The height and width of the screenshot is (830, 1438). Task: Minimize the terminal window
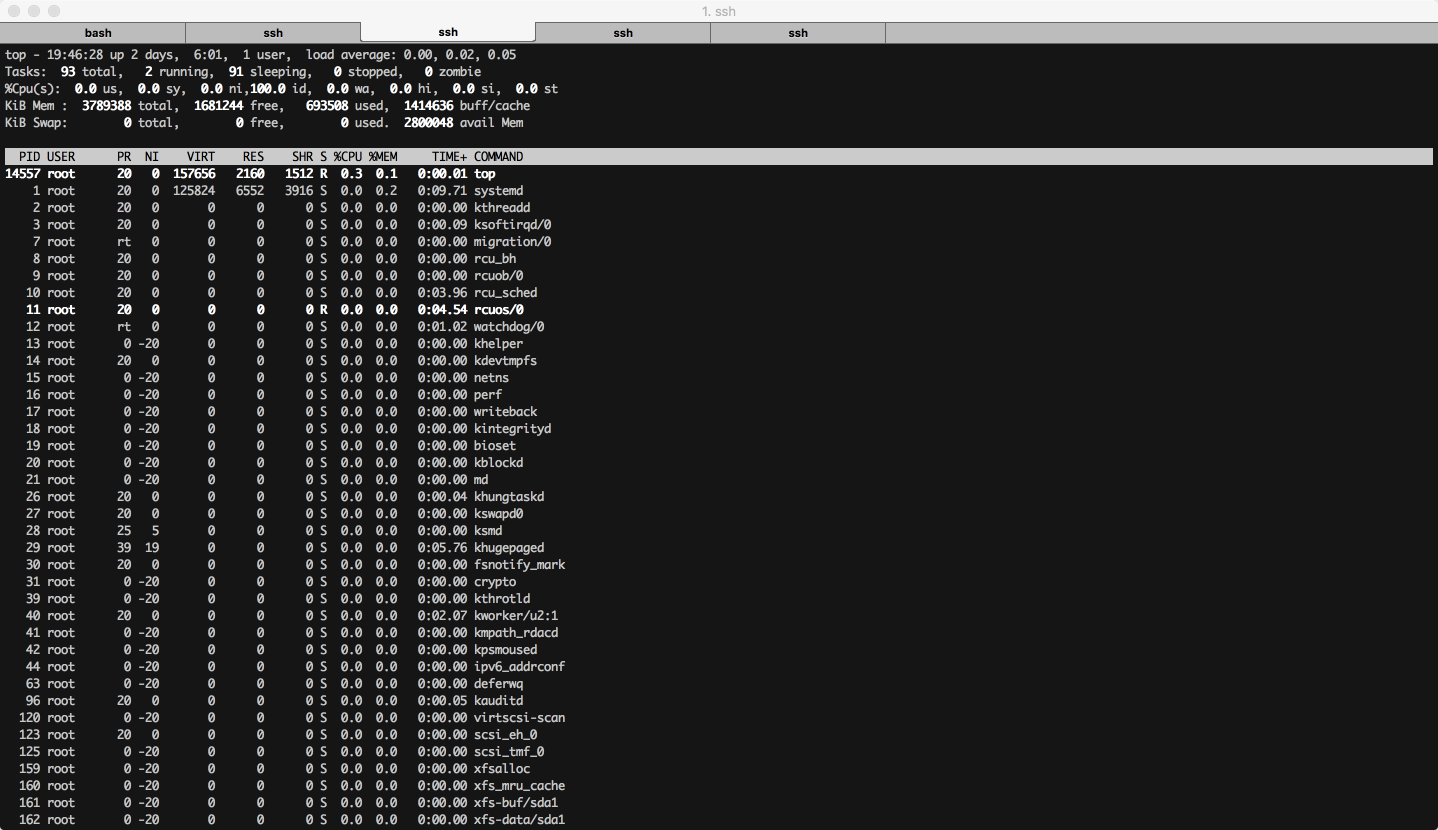coord(34,11)
